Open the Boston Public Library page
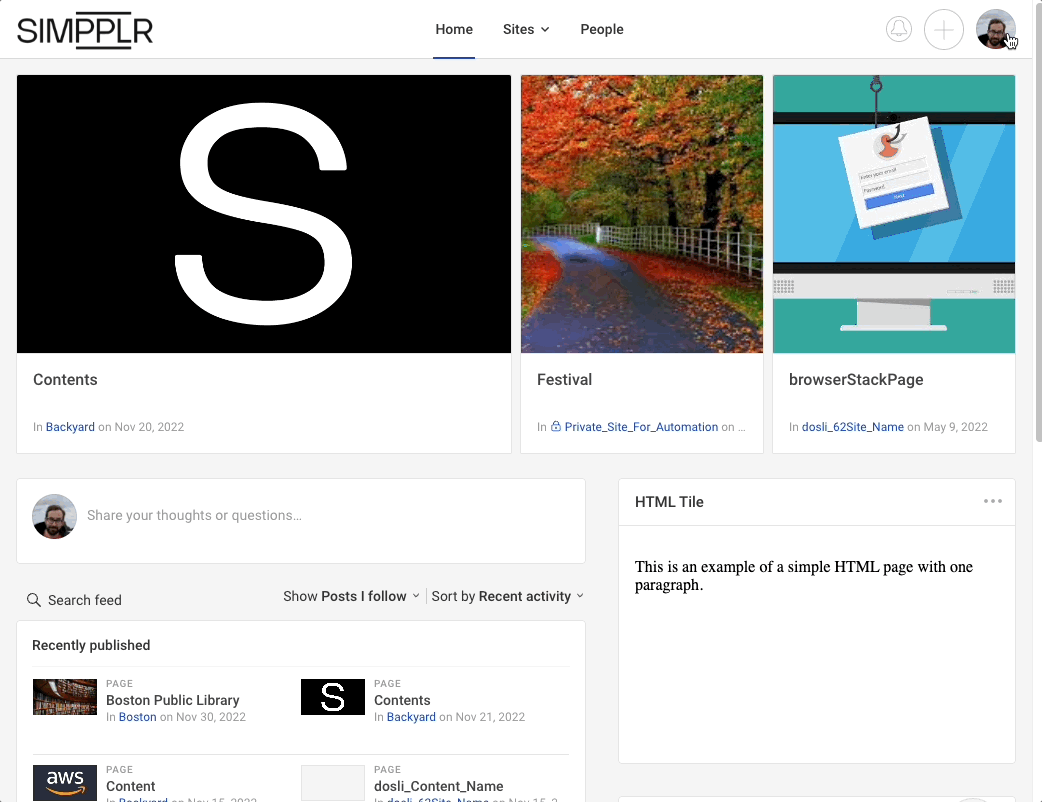Viewport: 1042px width, 802px height. coord(172,700)
